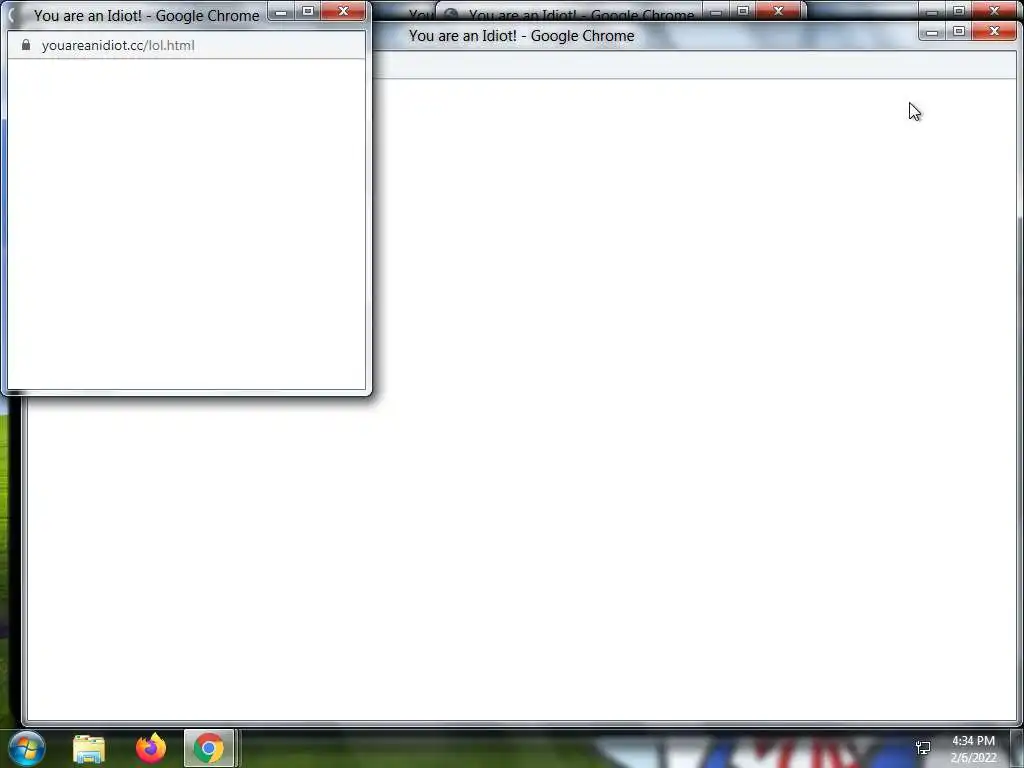Click the small front popup's title bar text
Viewport: 1024px width, 768px height.
(x=147, y=15)
